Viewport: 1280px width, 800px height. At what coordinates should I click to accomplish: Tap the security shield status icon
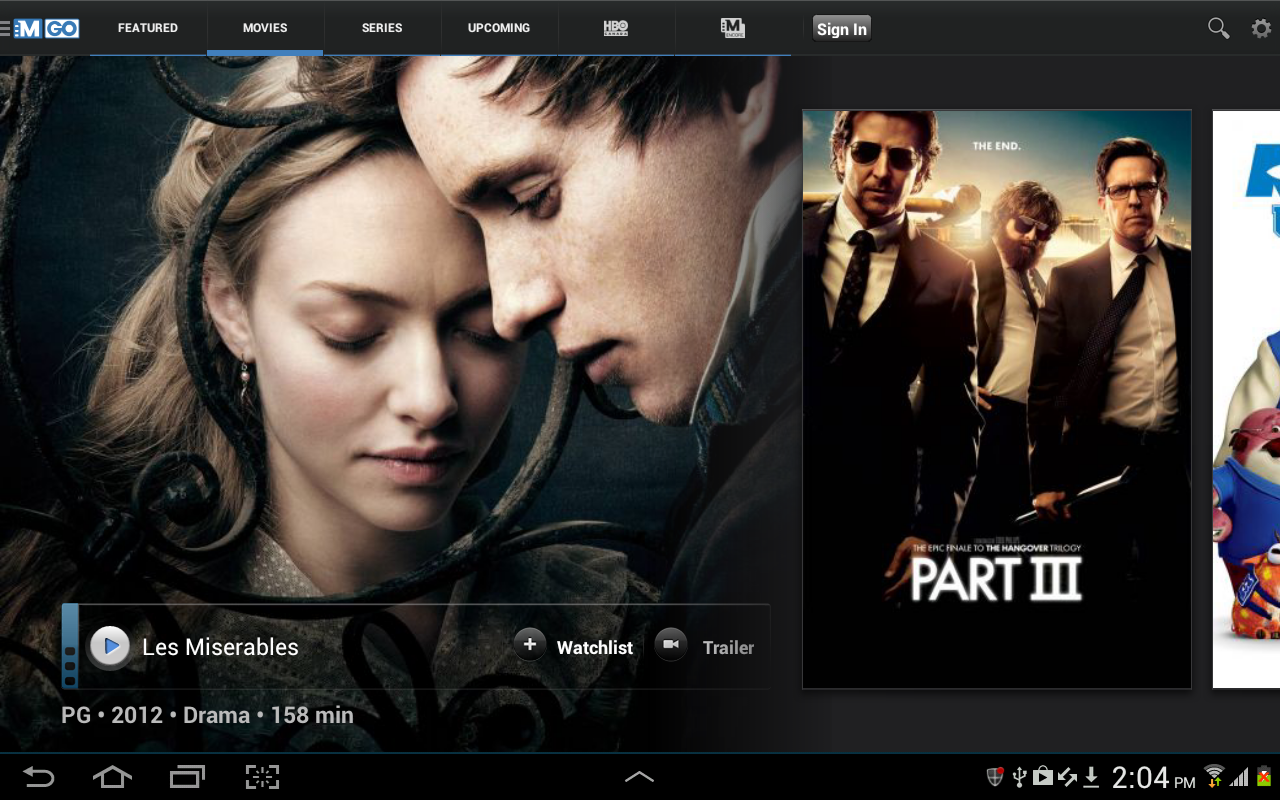coord(995,777)
